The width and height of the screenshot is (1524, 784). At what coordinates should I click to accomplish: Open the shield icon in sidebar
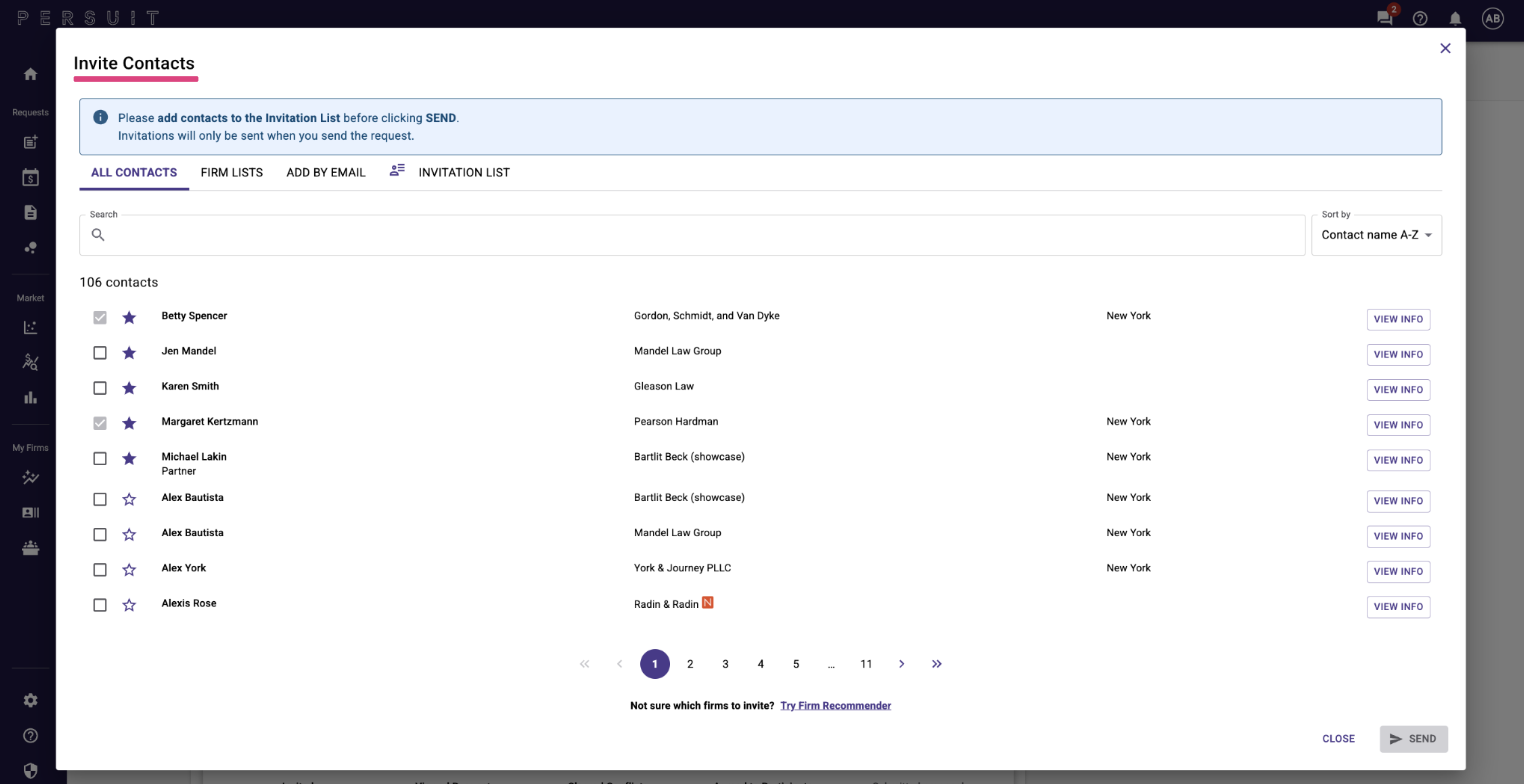tap(30, 771)
